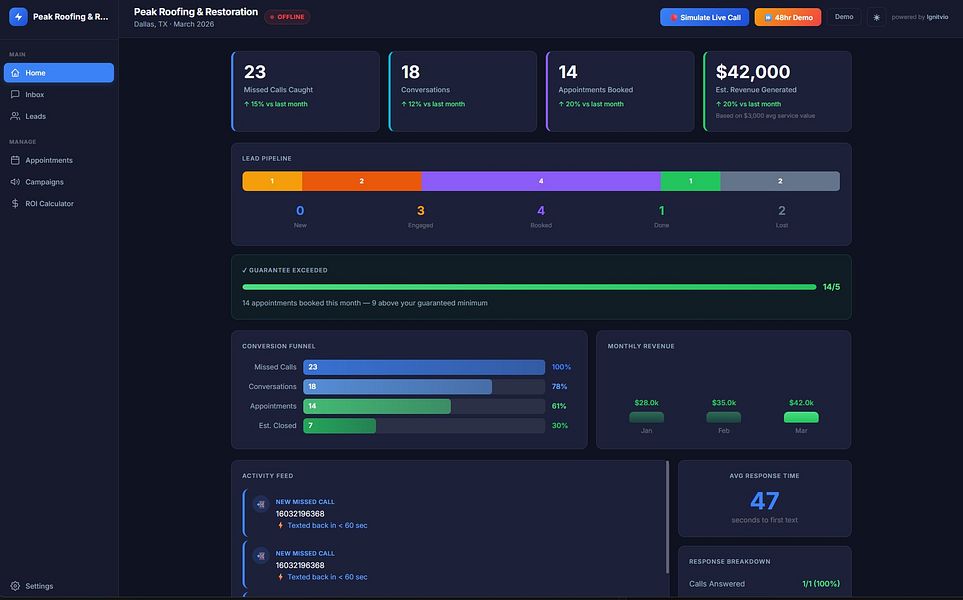
Task: Click the 78% funnel percentage
Action: (x=559, y=386)
